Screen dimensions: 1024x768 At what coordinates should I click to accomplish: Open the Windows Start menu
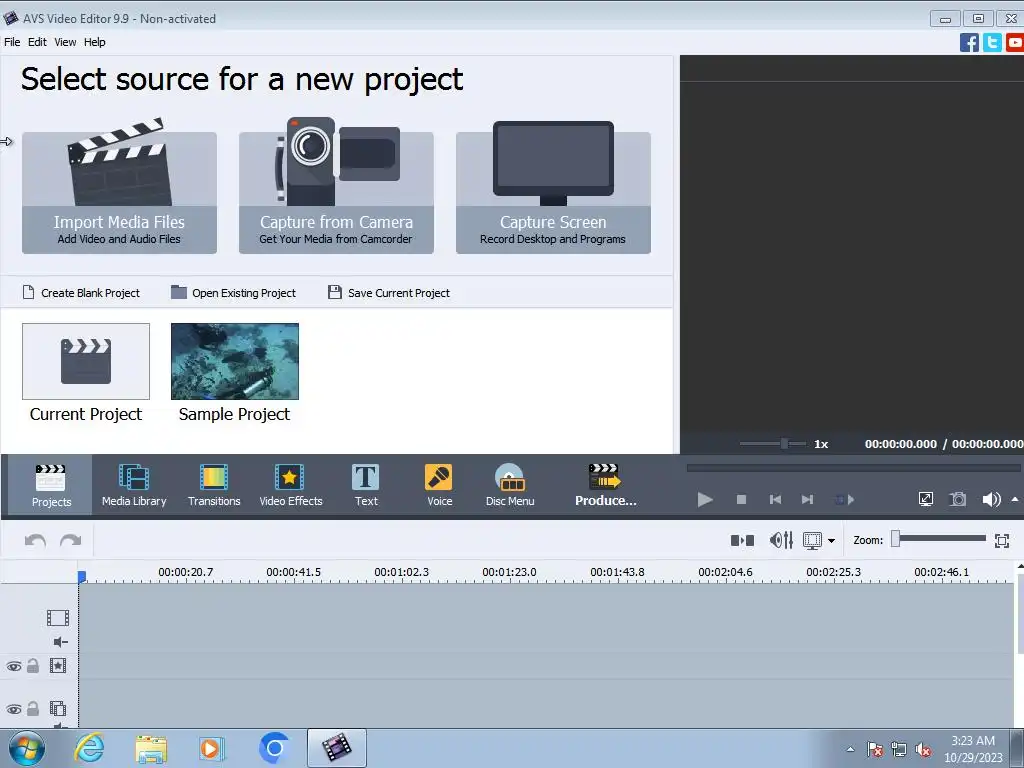[26, 748]
